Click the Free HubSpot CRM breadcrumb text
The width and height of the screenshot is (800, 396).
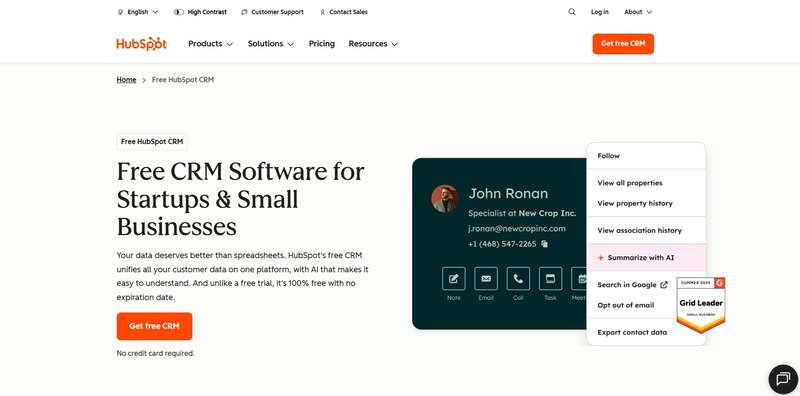point(183,80)
